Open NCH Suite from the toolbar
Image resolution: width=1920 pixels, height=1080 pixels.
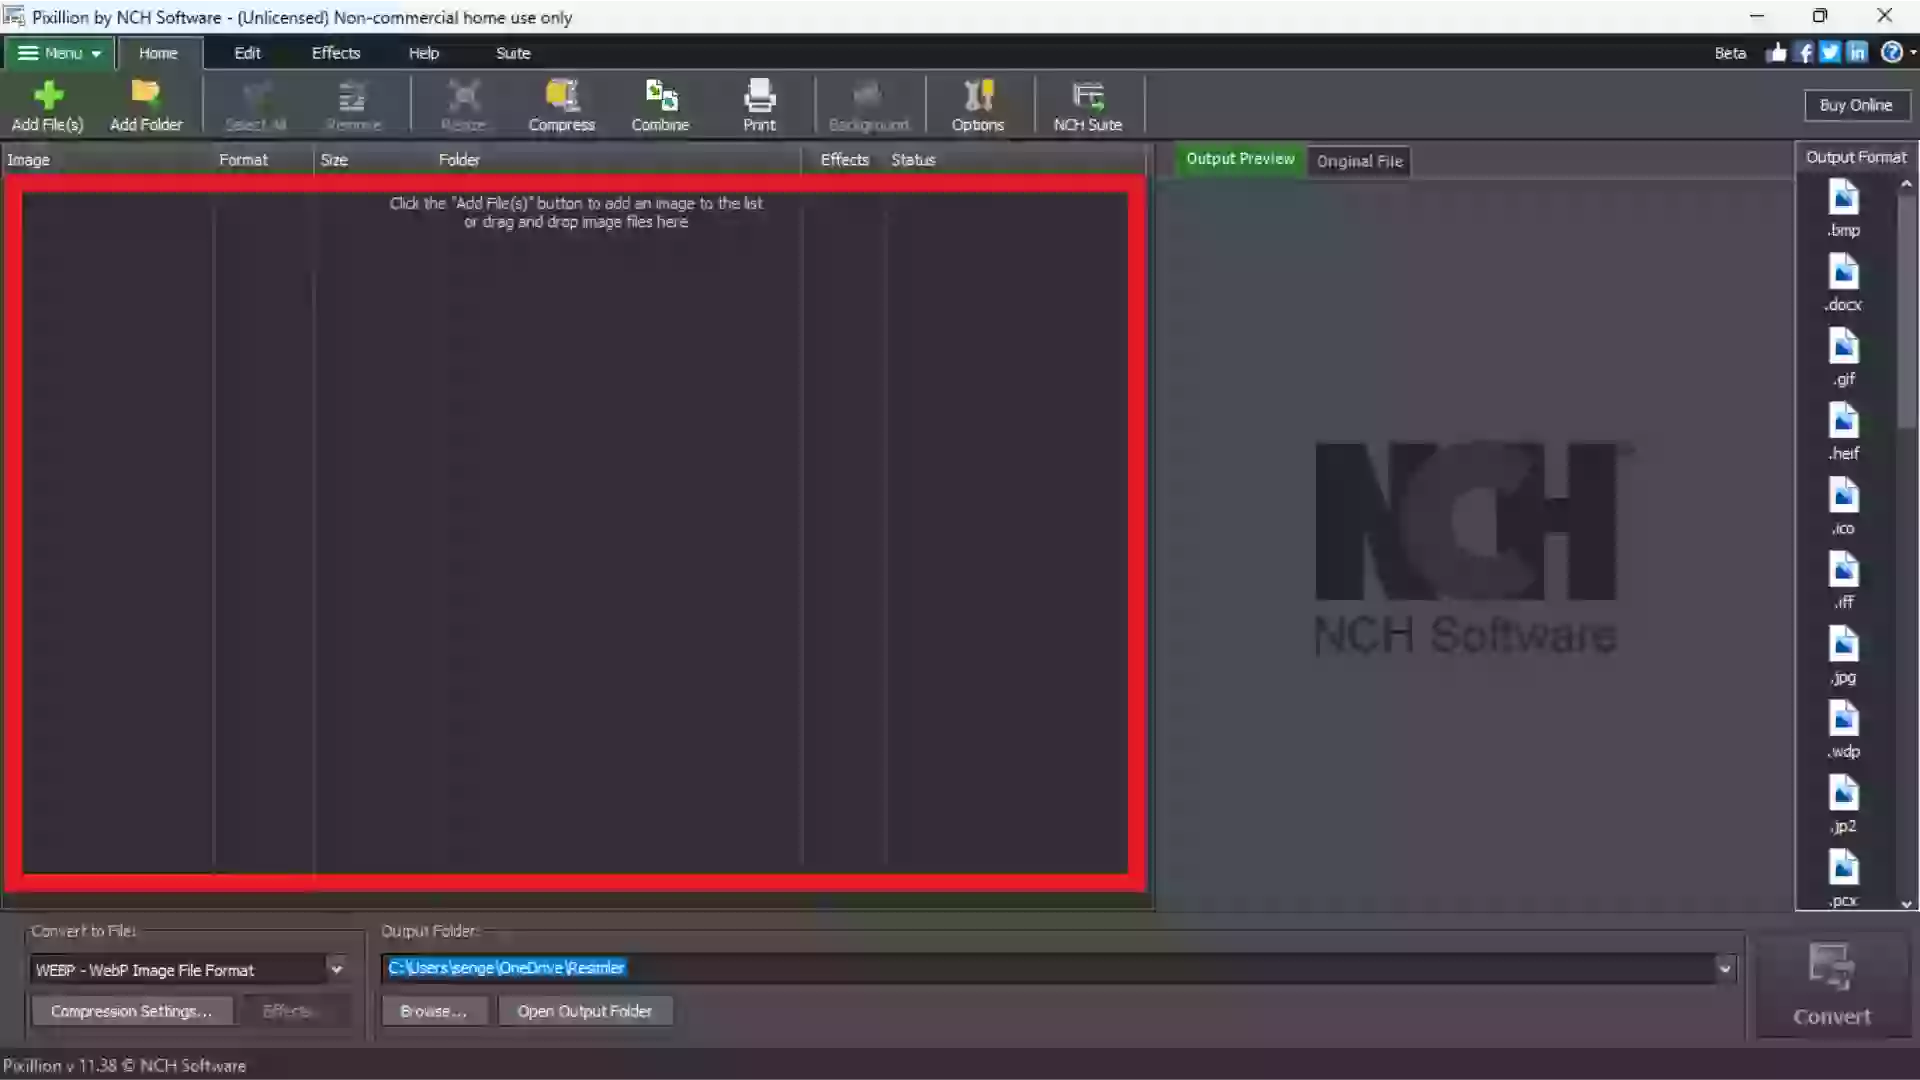[x=1087, y=105]
